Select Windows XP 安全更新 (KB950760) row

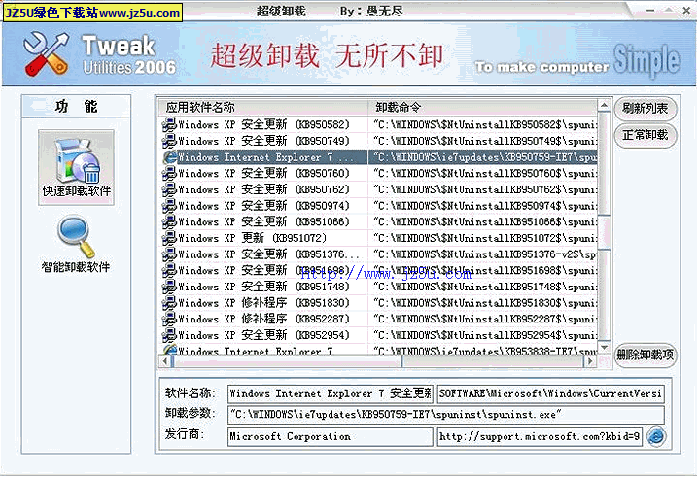pos(378,173)
